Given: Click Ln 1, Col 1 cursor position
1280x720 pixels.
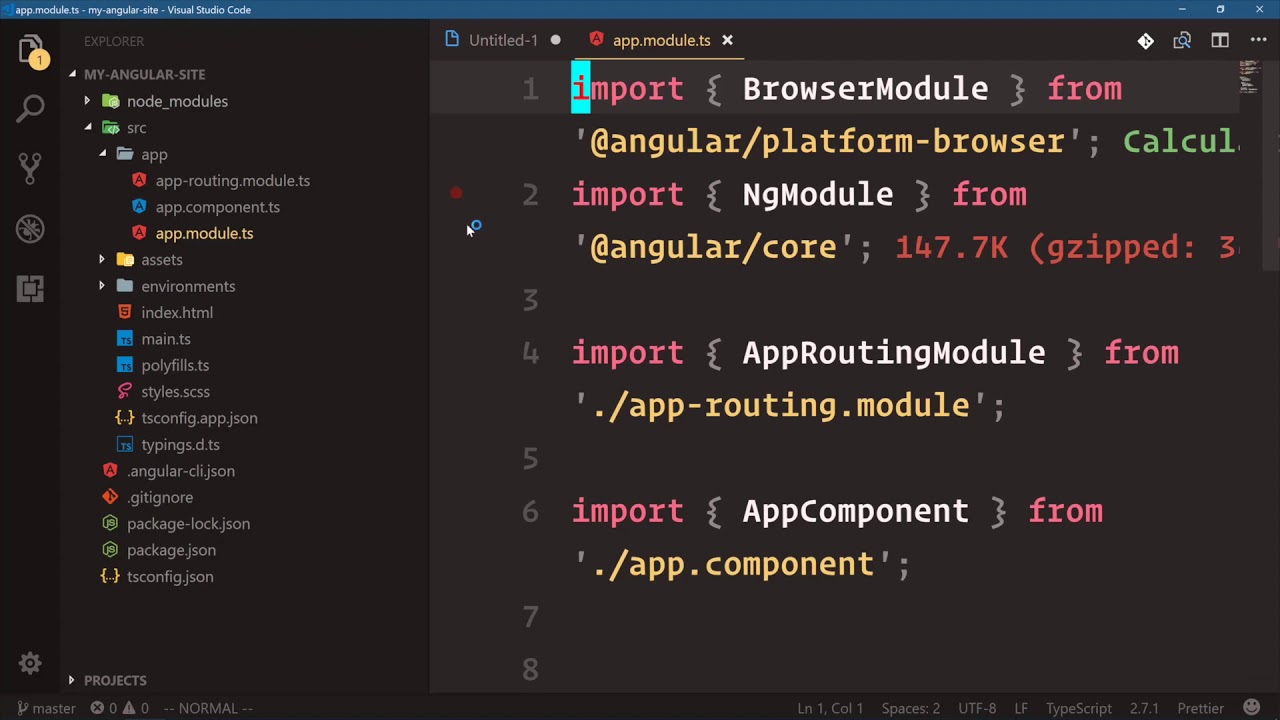Looking at the screenshot, I should tap(830, 708).
